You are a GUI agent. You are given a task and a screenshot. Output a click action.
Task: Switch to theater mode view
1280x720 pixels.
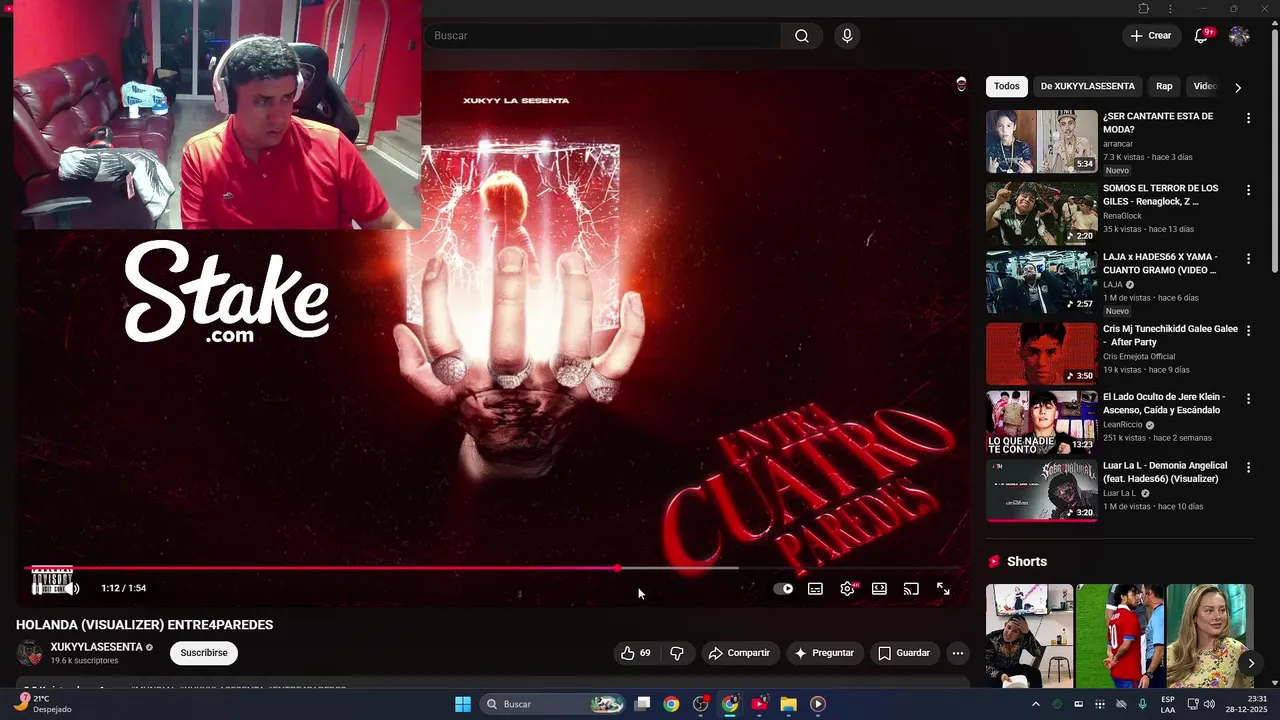tap(879, 589)
